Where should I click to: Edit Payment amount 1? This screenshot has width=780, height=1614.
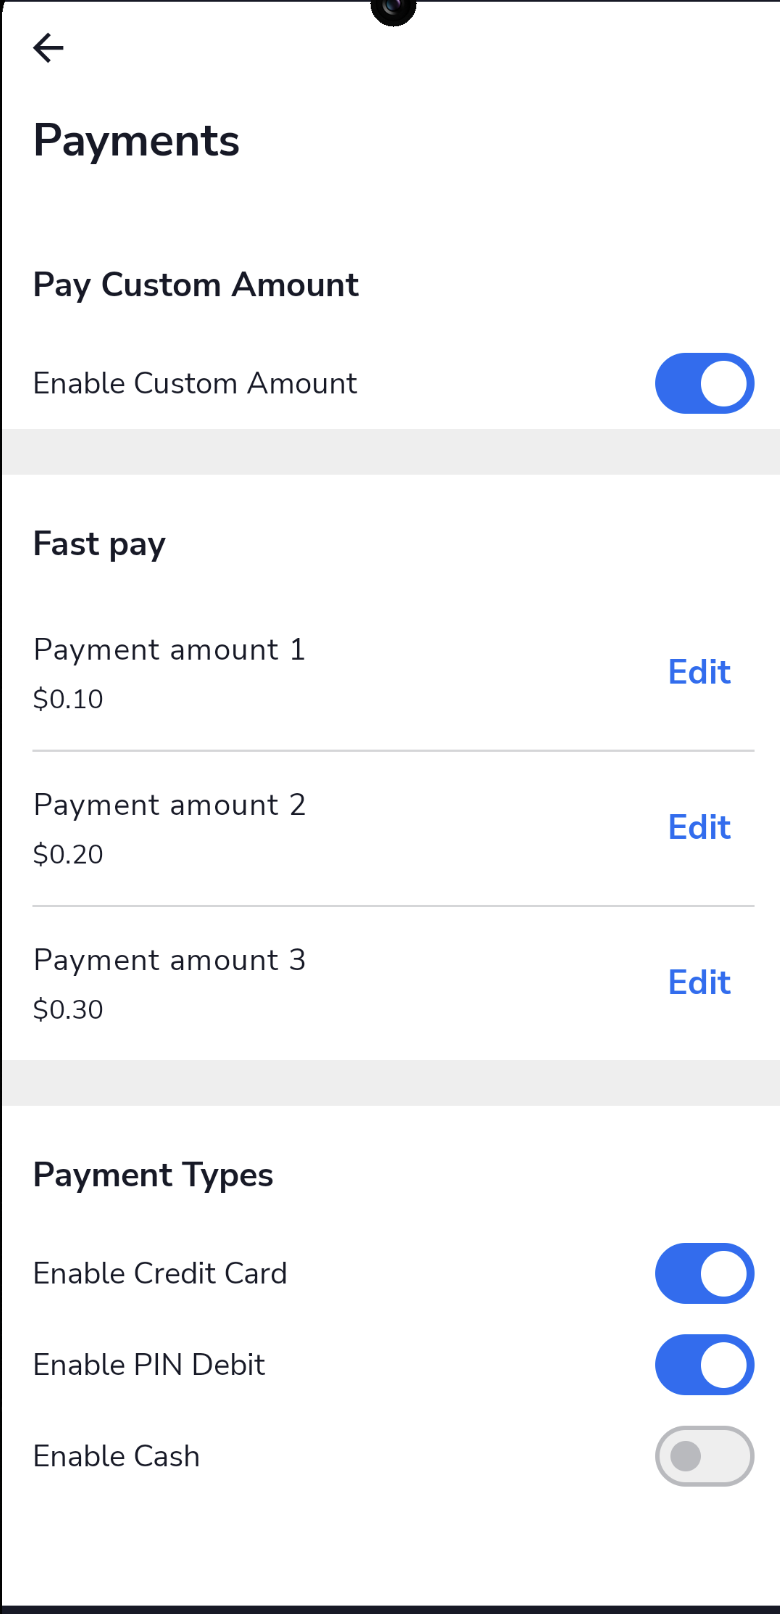coord(699,672)
